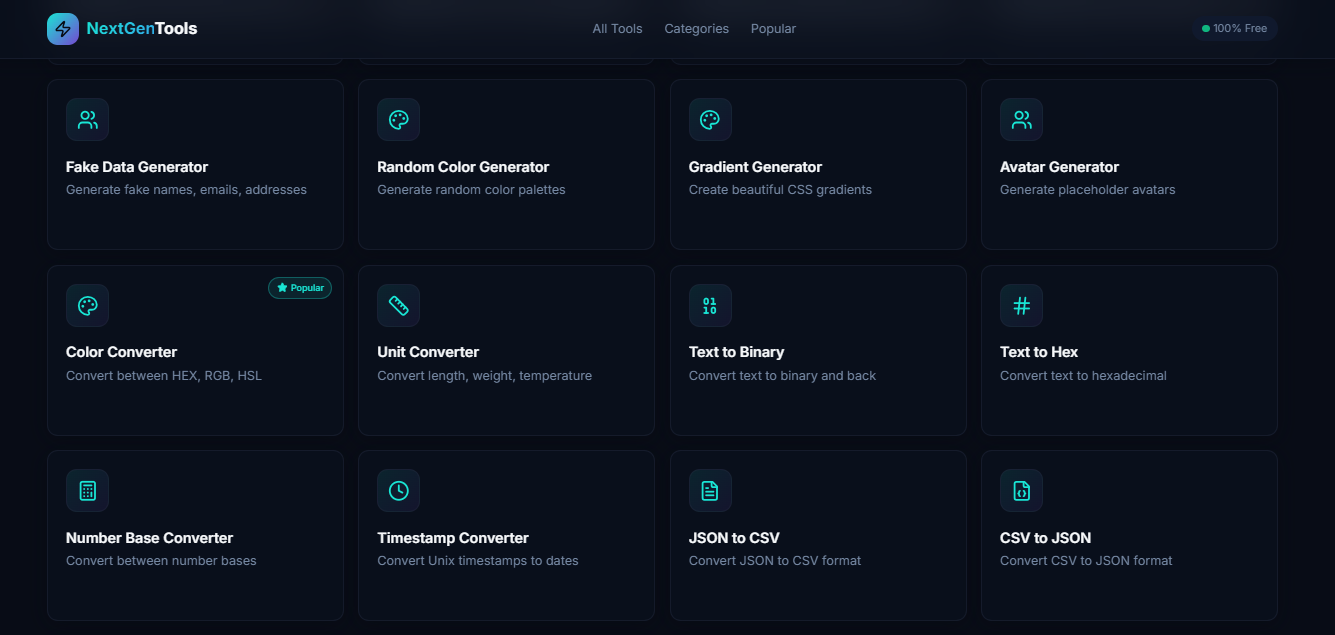Image resolution: width=1335 pixels, height=635 pixels.
Task: Open the Number Base Converter calculator icon
Action: pyautogui.click(x=87, y=490)
